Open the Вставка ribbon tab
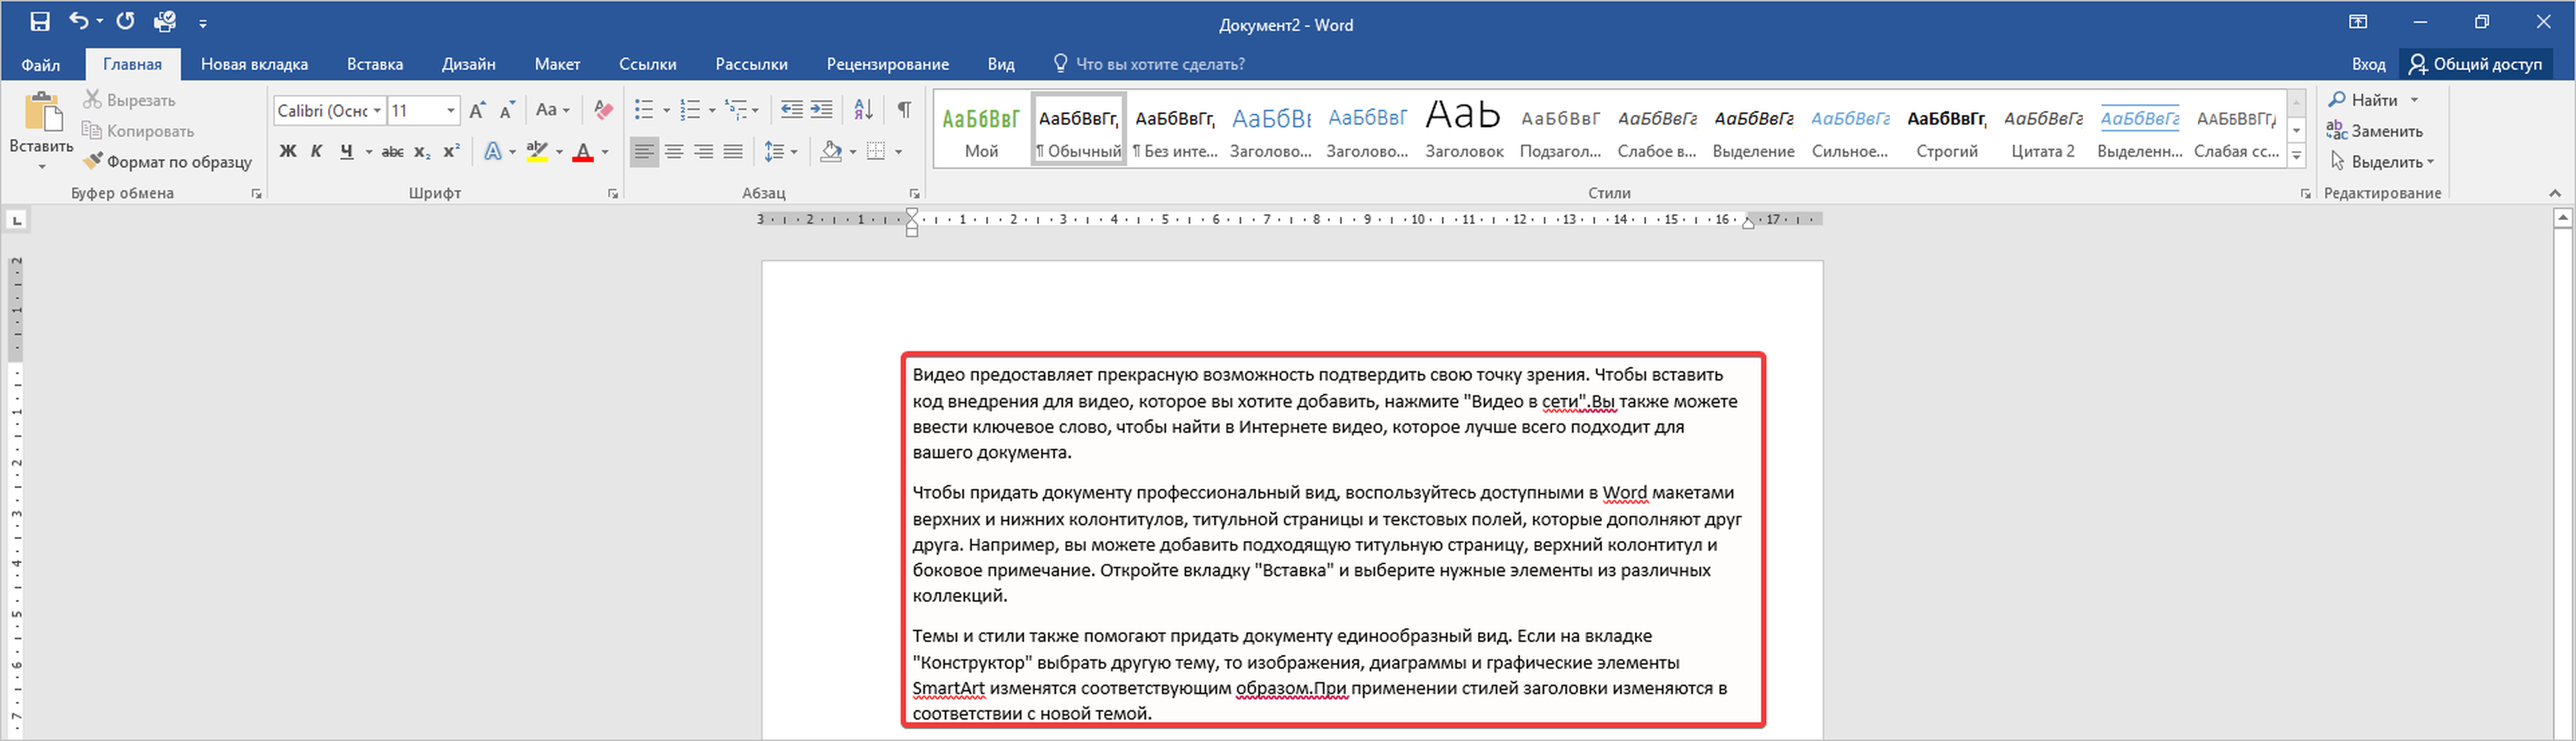Viewport: 2576px width, 741px height. click(x=375, y=64)
